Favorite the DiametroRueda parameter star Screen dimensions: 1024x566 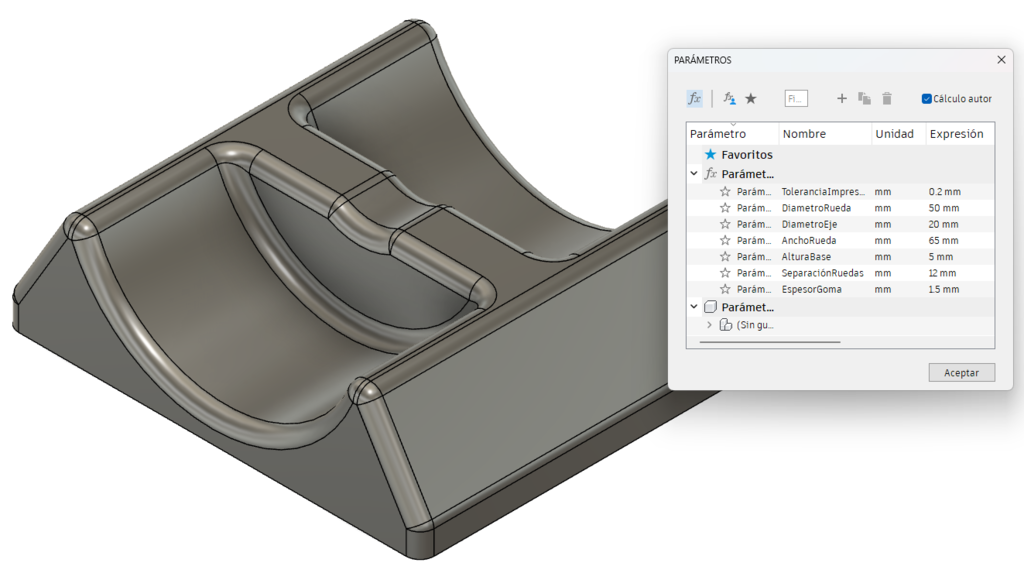pyautogui.click(x=725, y=208)
